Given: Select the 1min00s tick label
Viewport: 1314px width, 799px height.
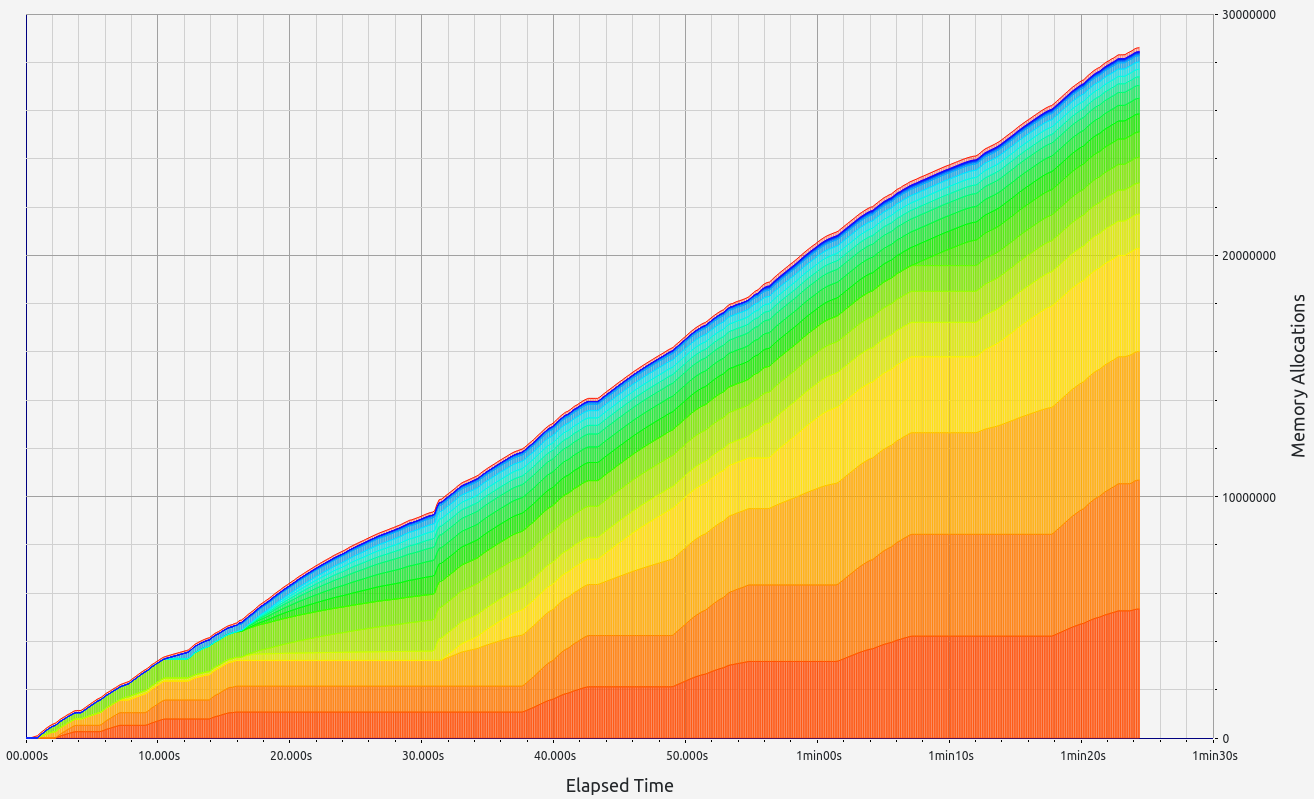Looking at the screenshot, I should [x=818, y=756].
